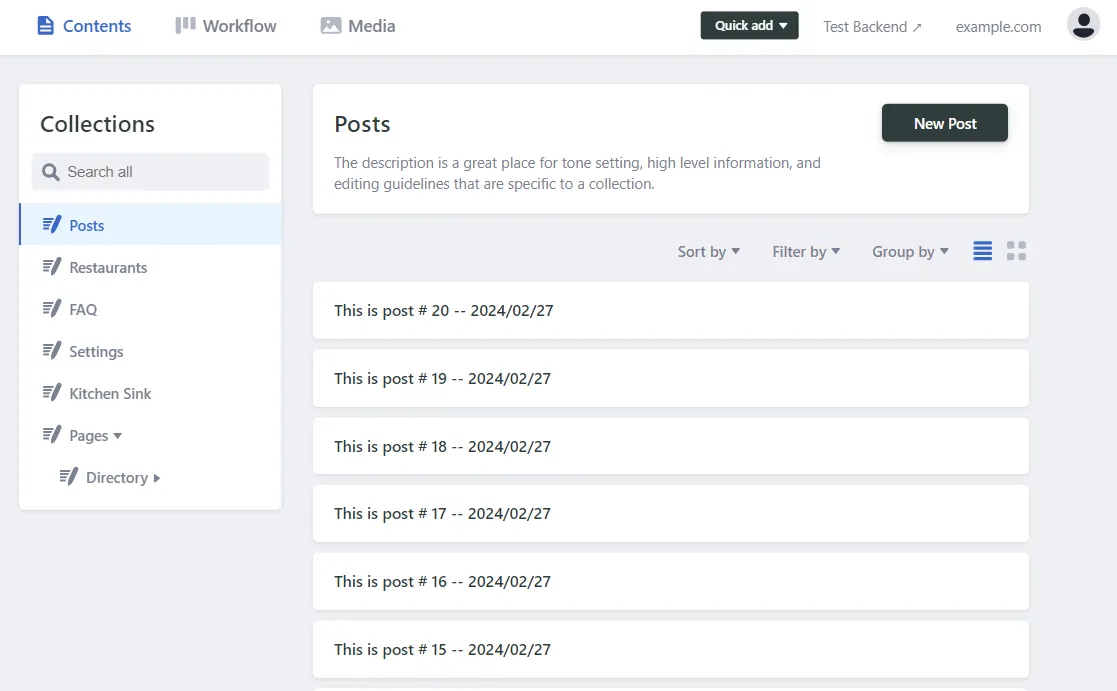Viewport: 1117px width, 691px height.
Task: Open Media via the picture icon
Action: pyautogui.click(x=330, y=25)
